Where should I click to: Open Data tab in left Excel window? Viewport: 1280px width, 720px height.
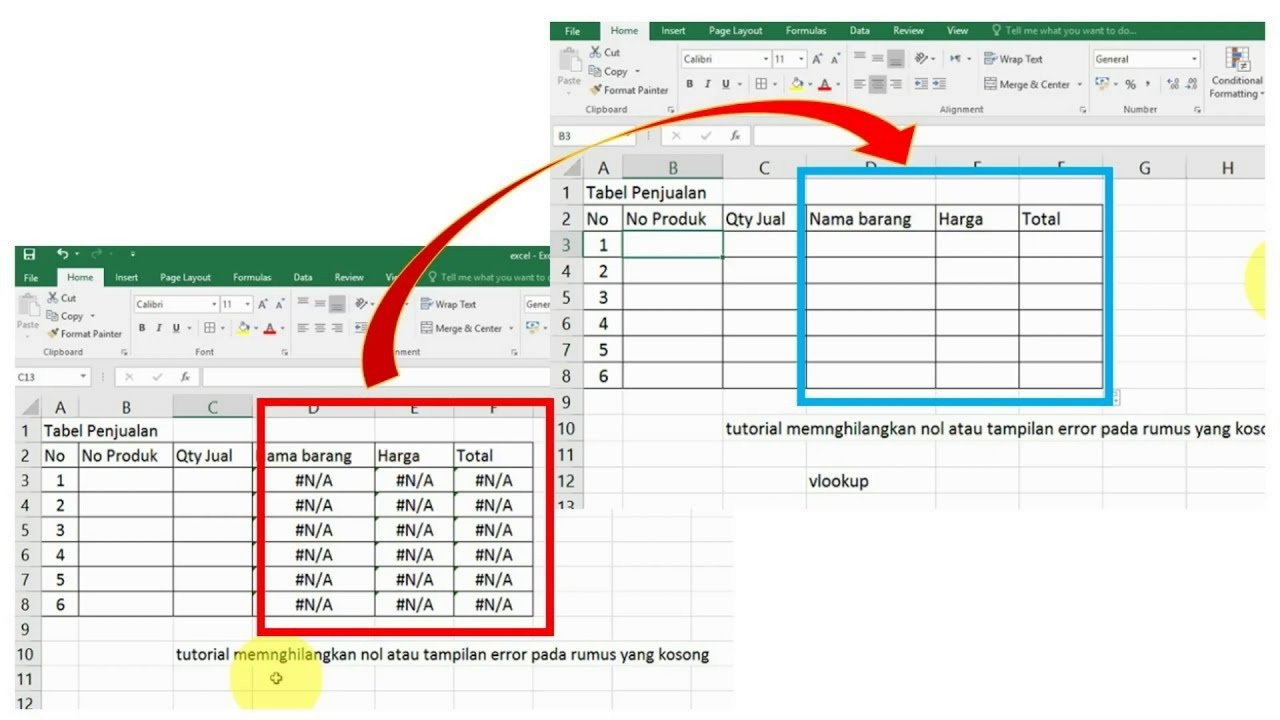[x=303, y=278]
